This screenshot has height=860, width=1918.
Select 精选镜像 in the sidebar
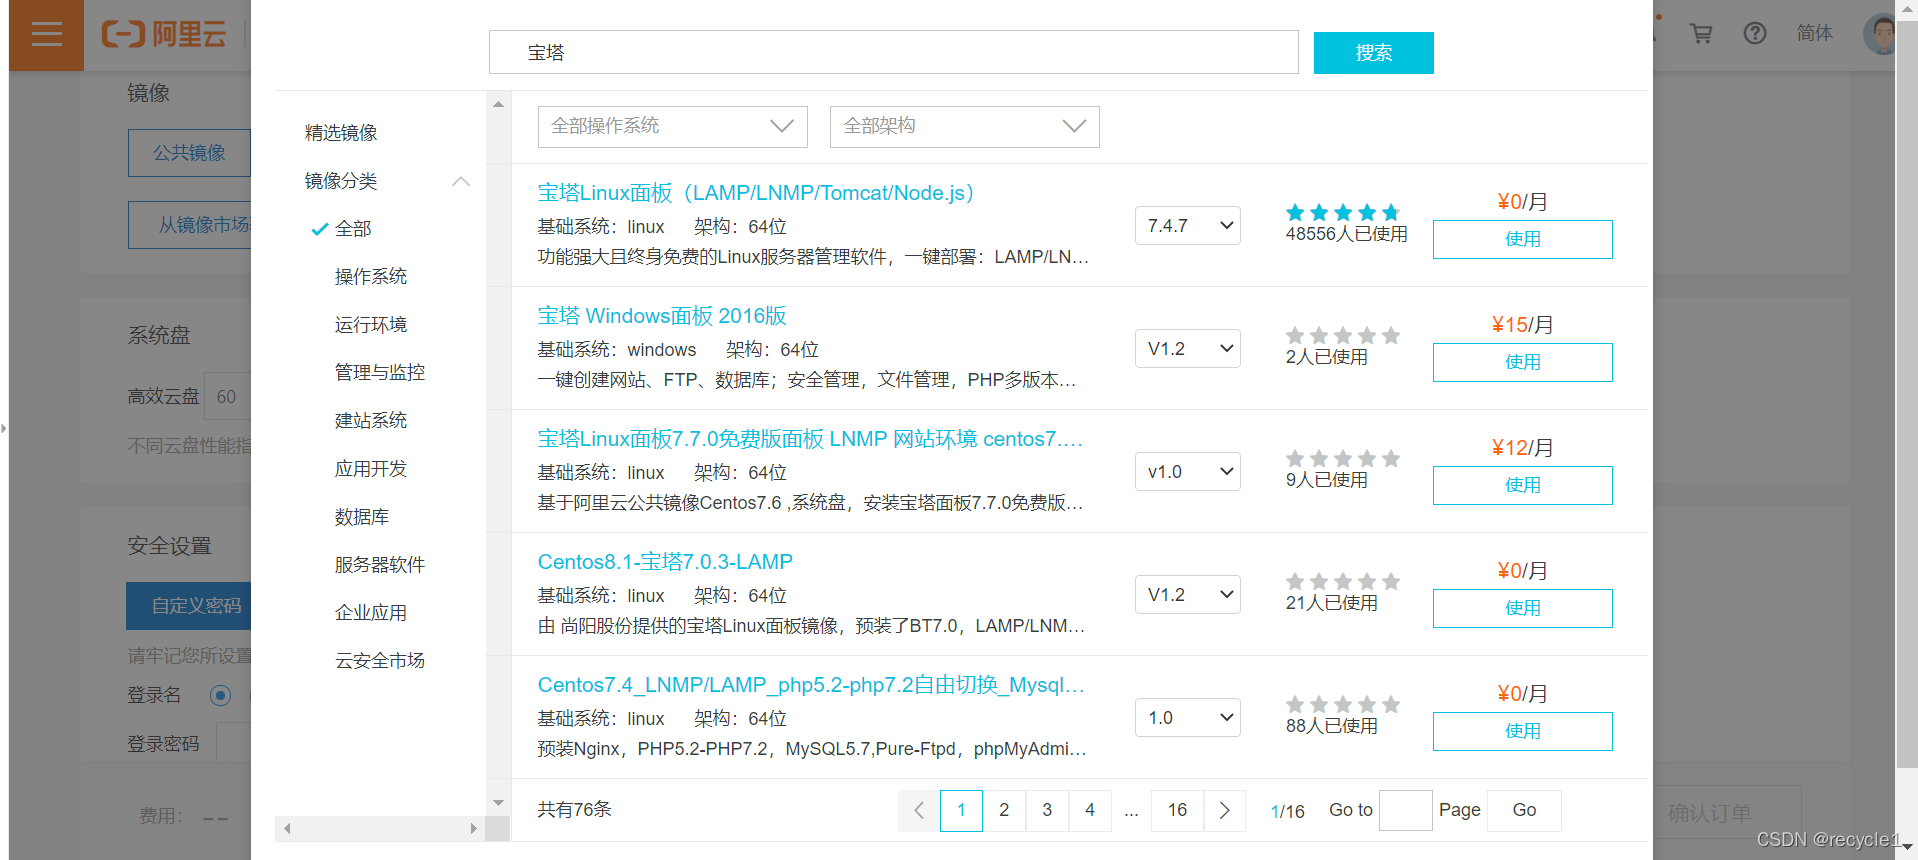[341, 133]
